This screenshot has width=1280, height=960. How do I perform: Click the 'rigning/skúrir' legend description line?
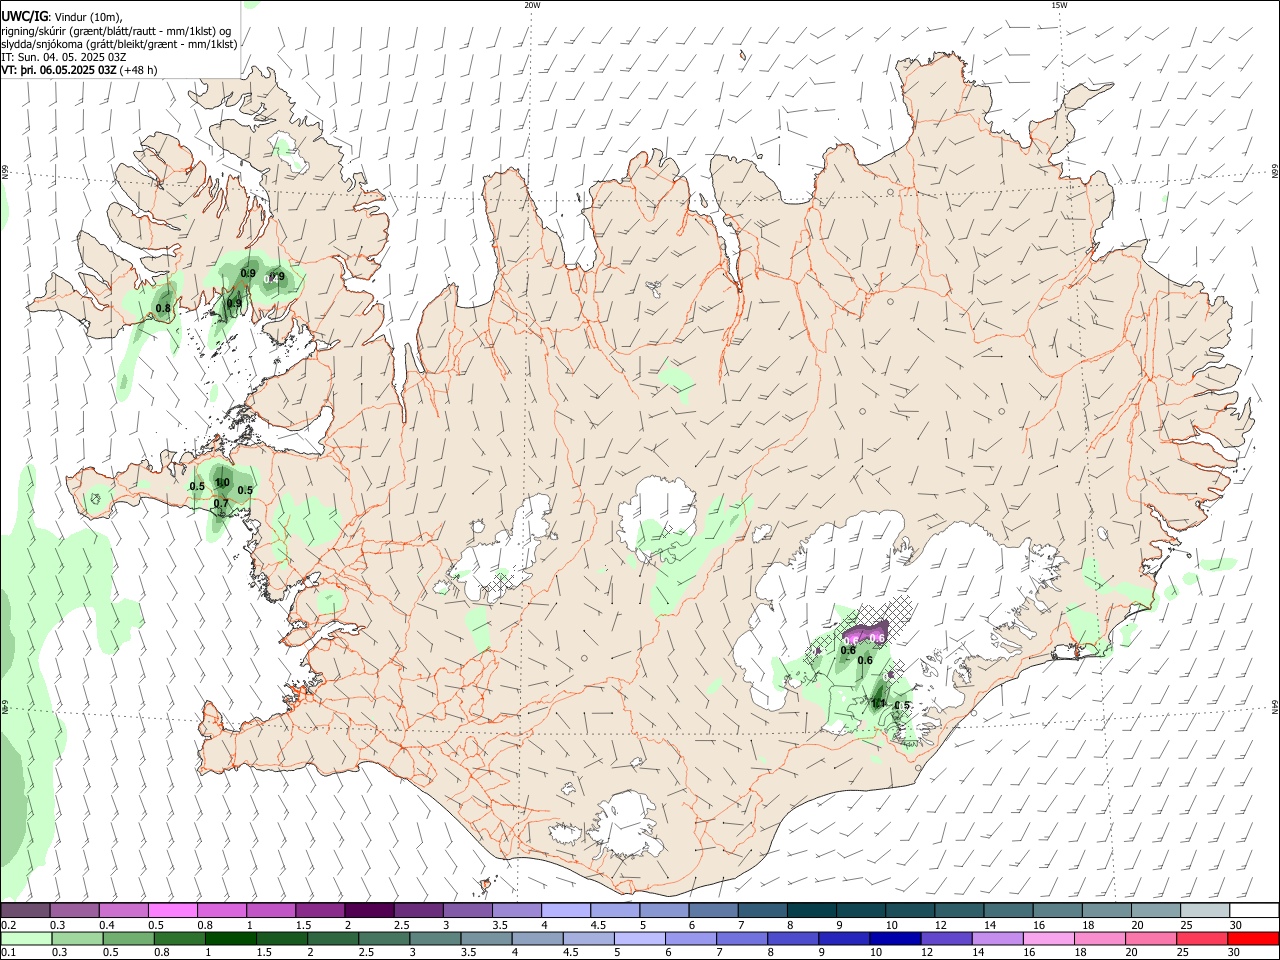[116, 31]
